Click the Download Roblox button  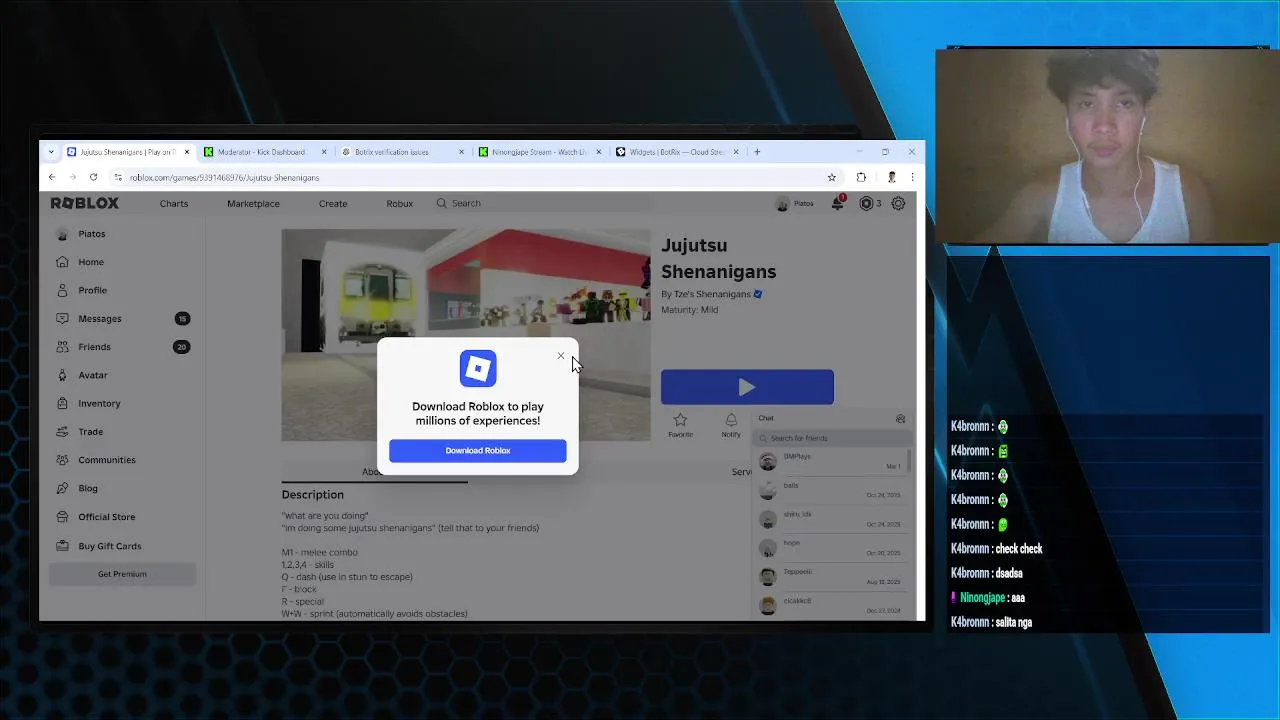[477, 451]
